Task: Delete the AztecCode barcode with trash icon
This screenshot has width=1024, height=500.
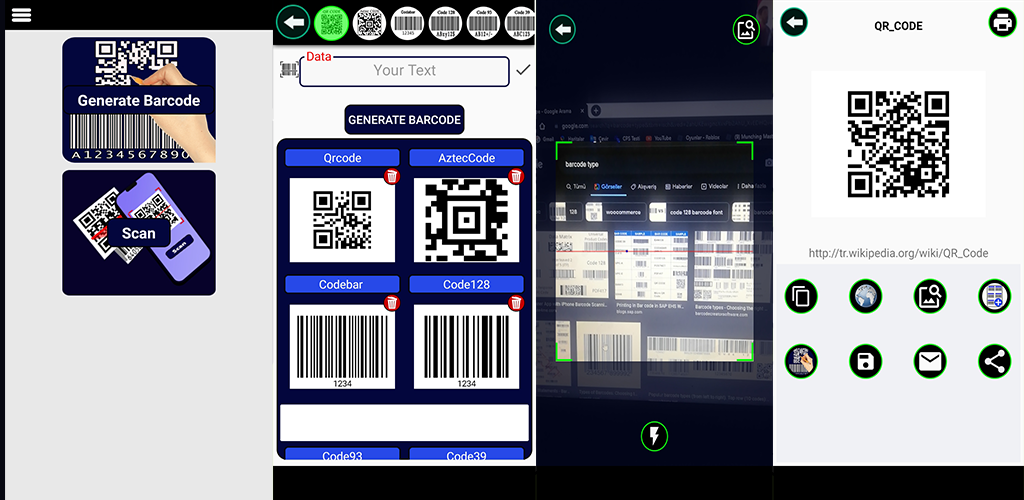Action: tap(516, 176)
